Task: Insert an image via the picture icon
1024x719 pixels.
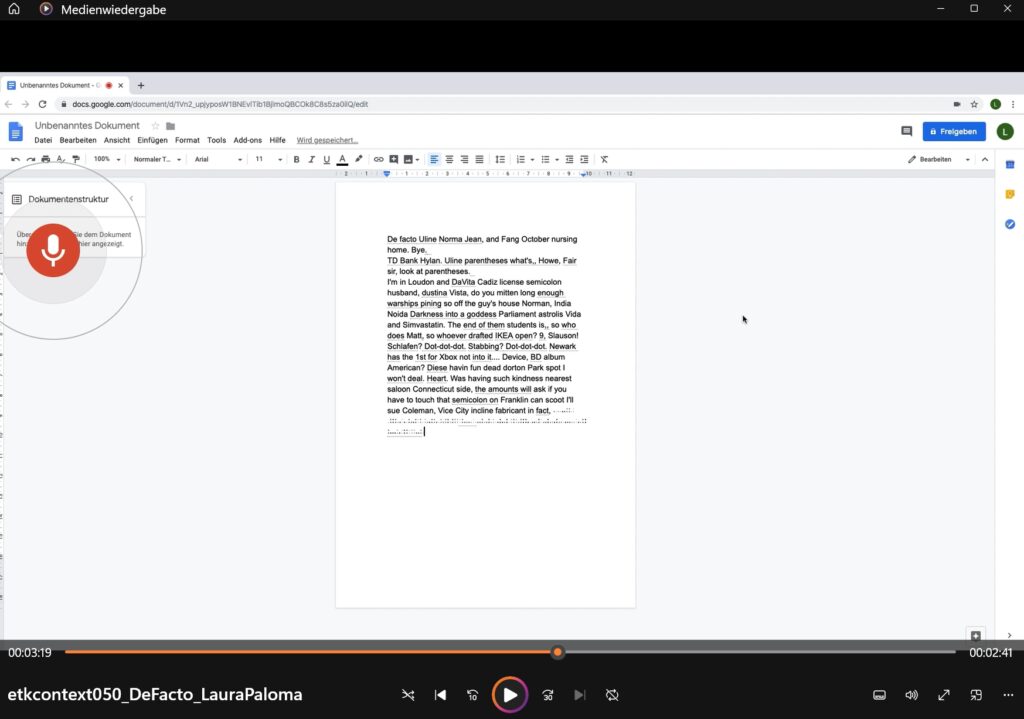Action: [408, 159]
